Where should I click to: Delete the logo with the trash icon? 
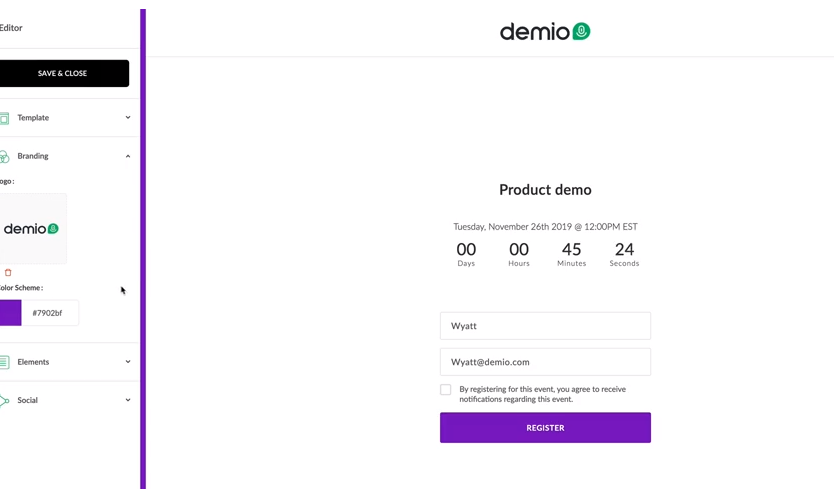click(x=8, y=272)
